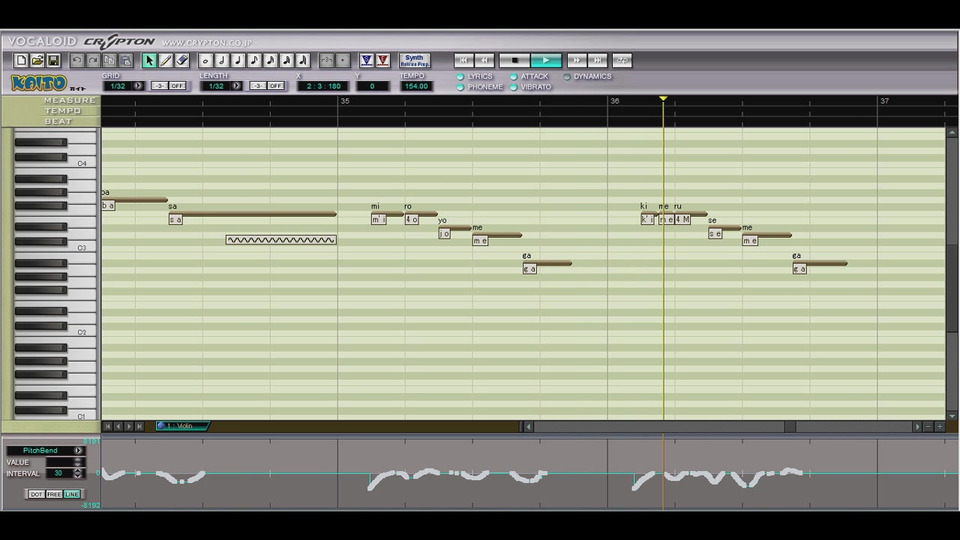Zoom in with the plus button

[940, 427]
